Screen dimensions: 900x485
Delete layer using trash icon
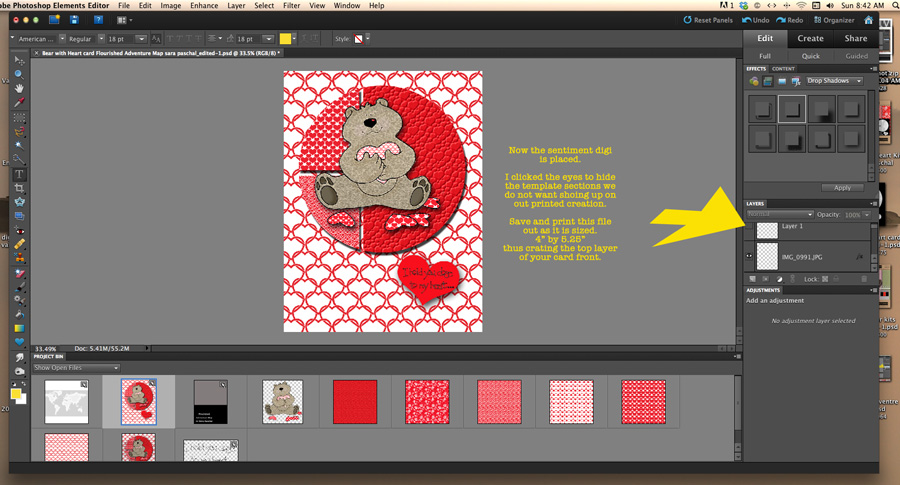[x=864, y=279]
